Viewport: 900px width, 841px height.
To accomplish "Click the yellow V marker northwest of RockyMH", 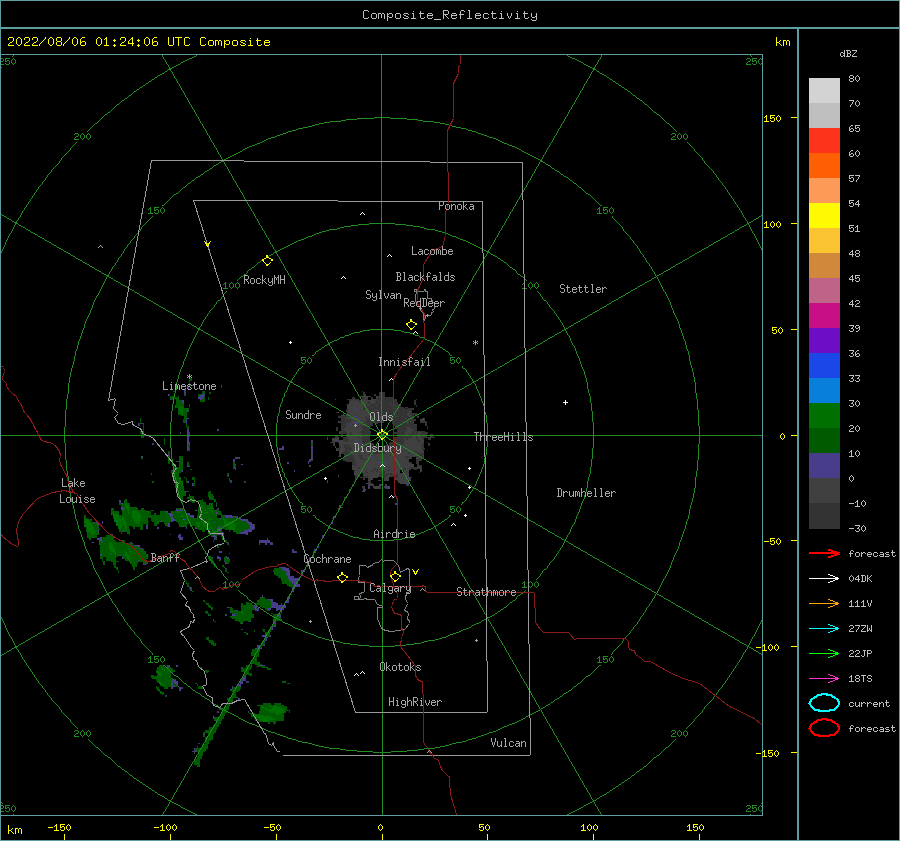I will click(208, 244).
